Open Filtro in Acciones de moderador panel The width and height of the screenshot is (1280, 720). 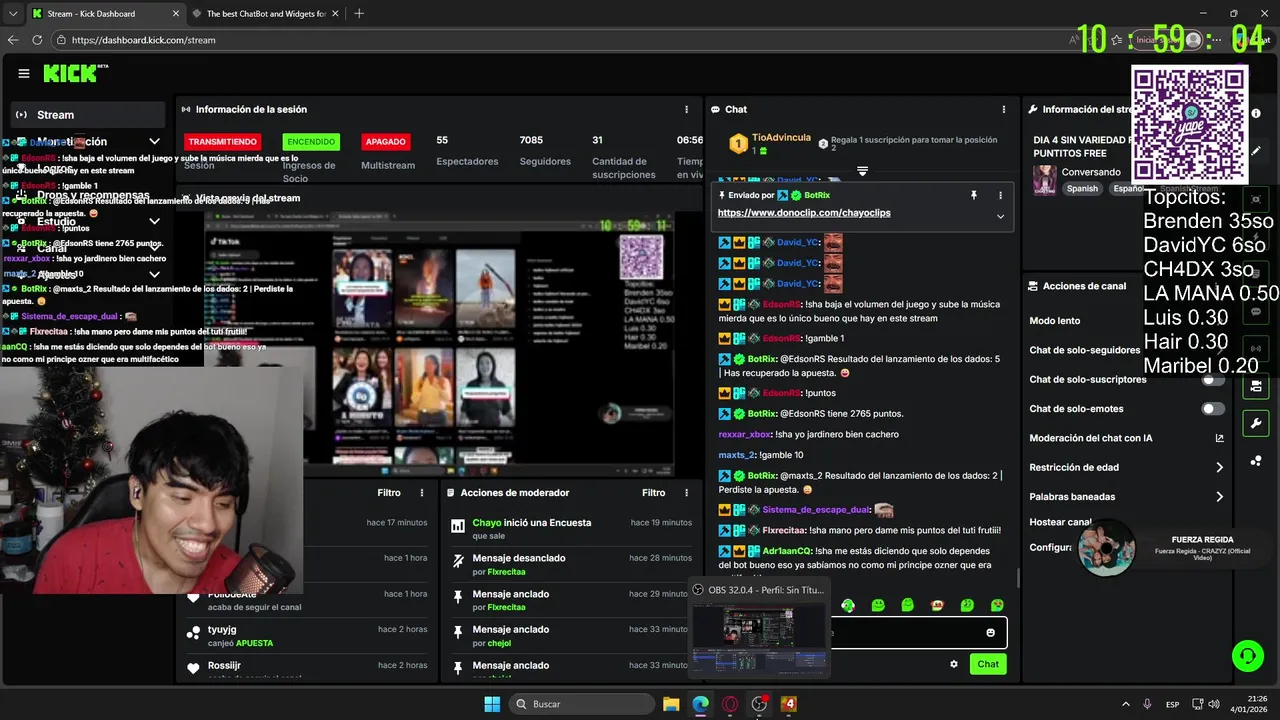653,492
